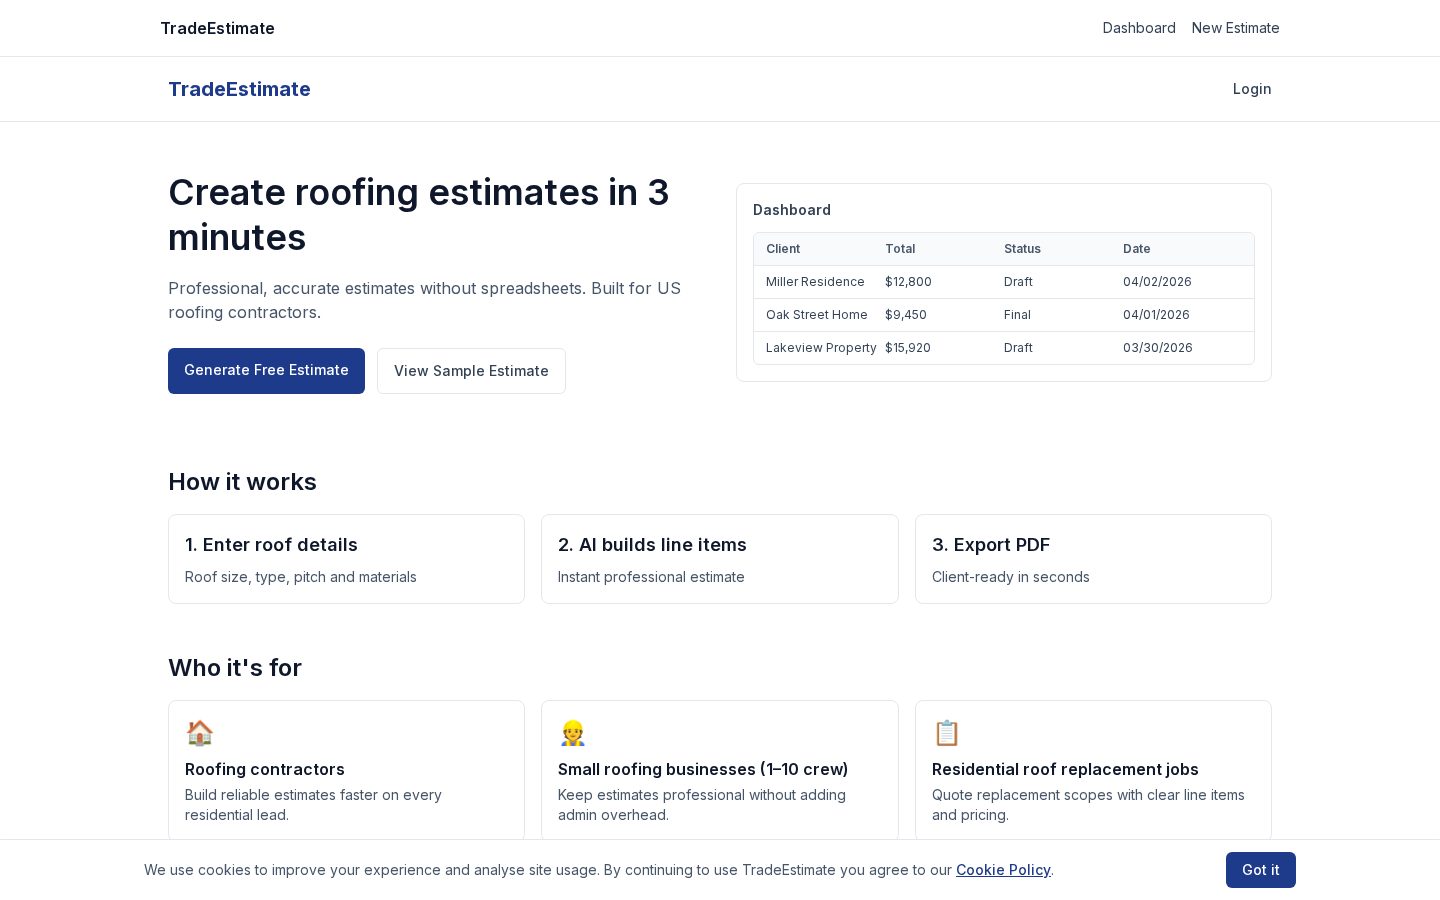Select the '2. AI builds line items' card
Screen dimensions: 1440x900
coord(720,559)
